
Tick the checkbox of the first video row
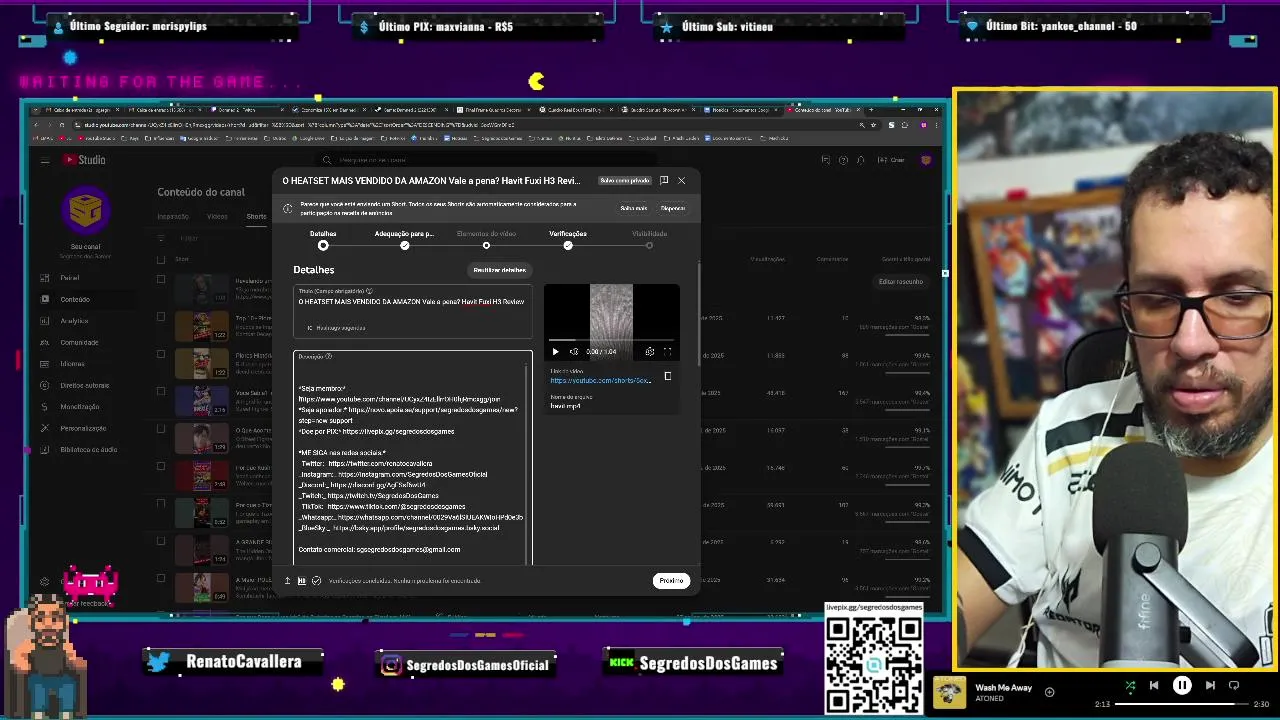tap(161, 280)
